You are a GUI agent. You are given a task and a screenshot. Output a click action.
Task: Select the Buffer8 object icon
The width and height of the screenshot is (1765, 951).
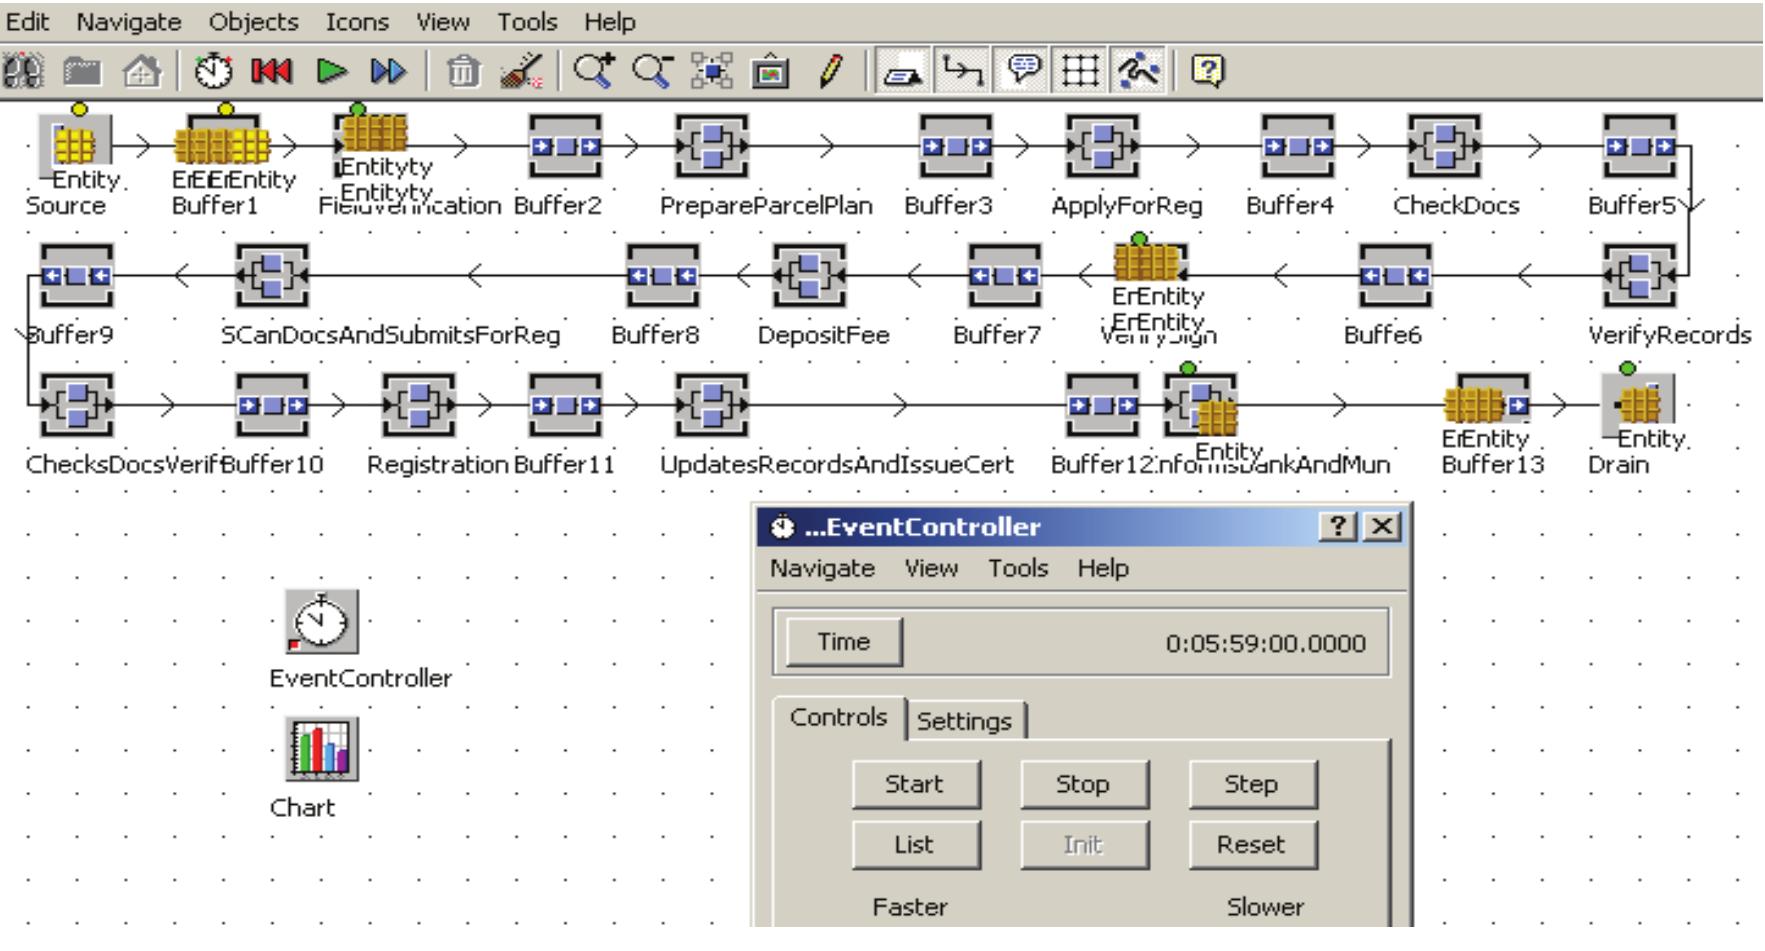pos(663,275)
